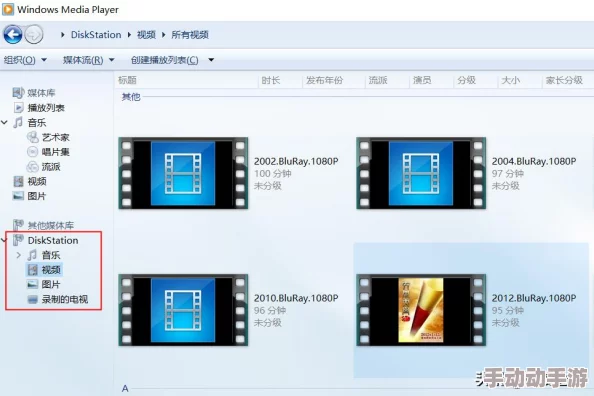Click 所有视频 in the breadcrumb path

click(x=190, y=35)
